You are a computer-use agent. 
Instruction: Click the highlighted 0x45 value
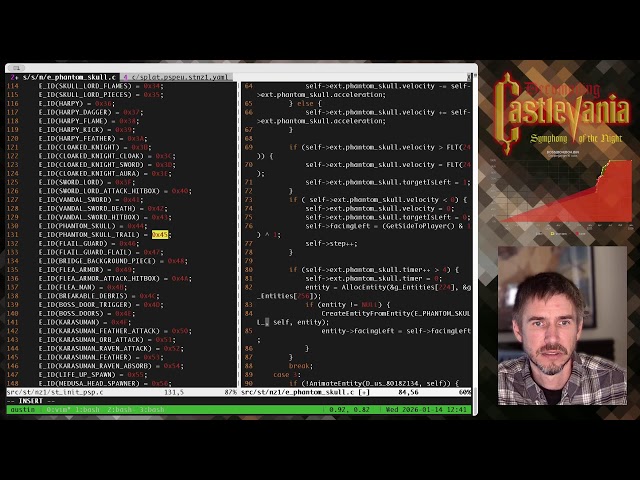pyautogui.click(x=160, y=235)
